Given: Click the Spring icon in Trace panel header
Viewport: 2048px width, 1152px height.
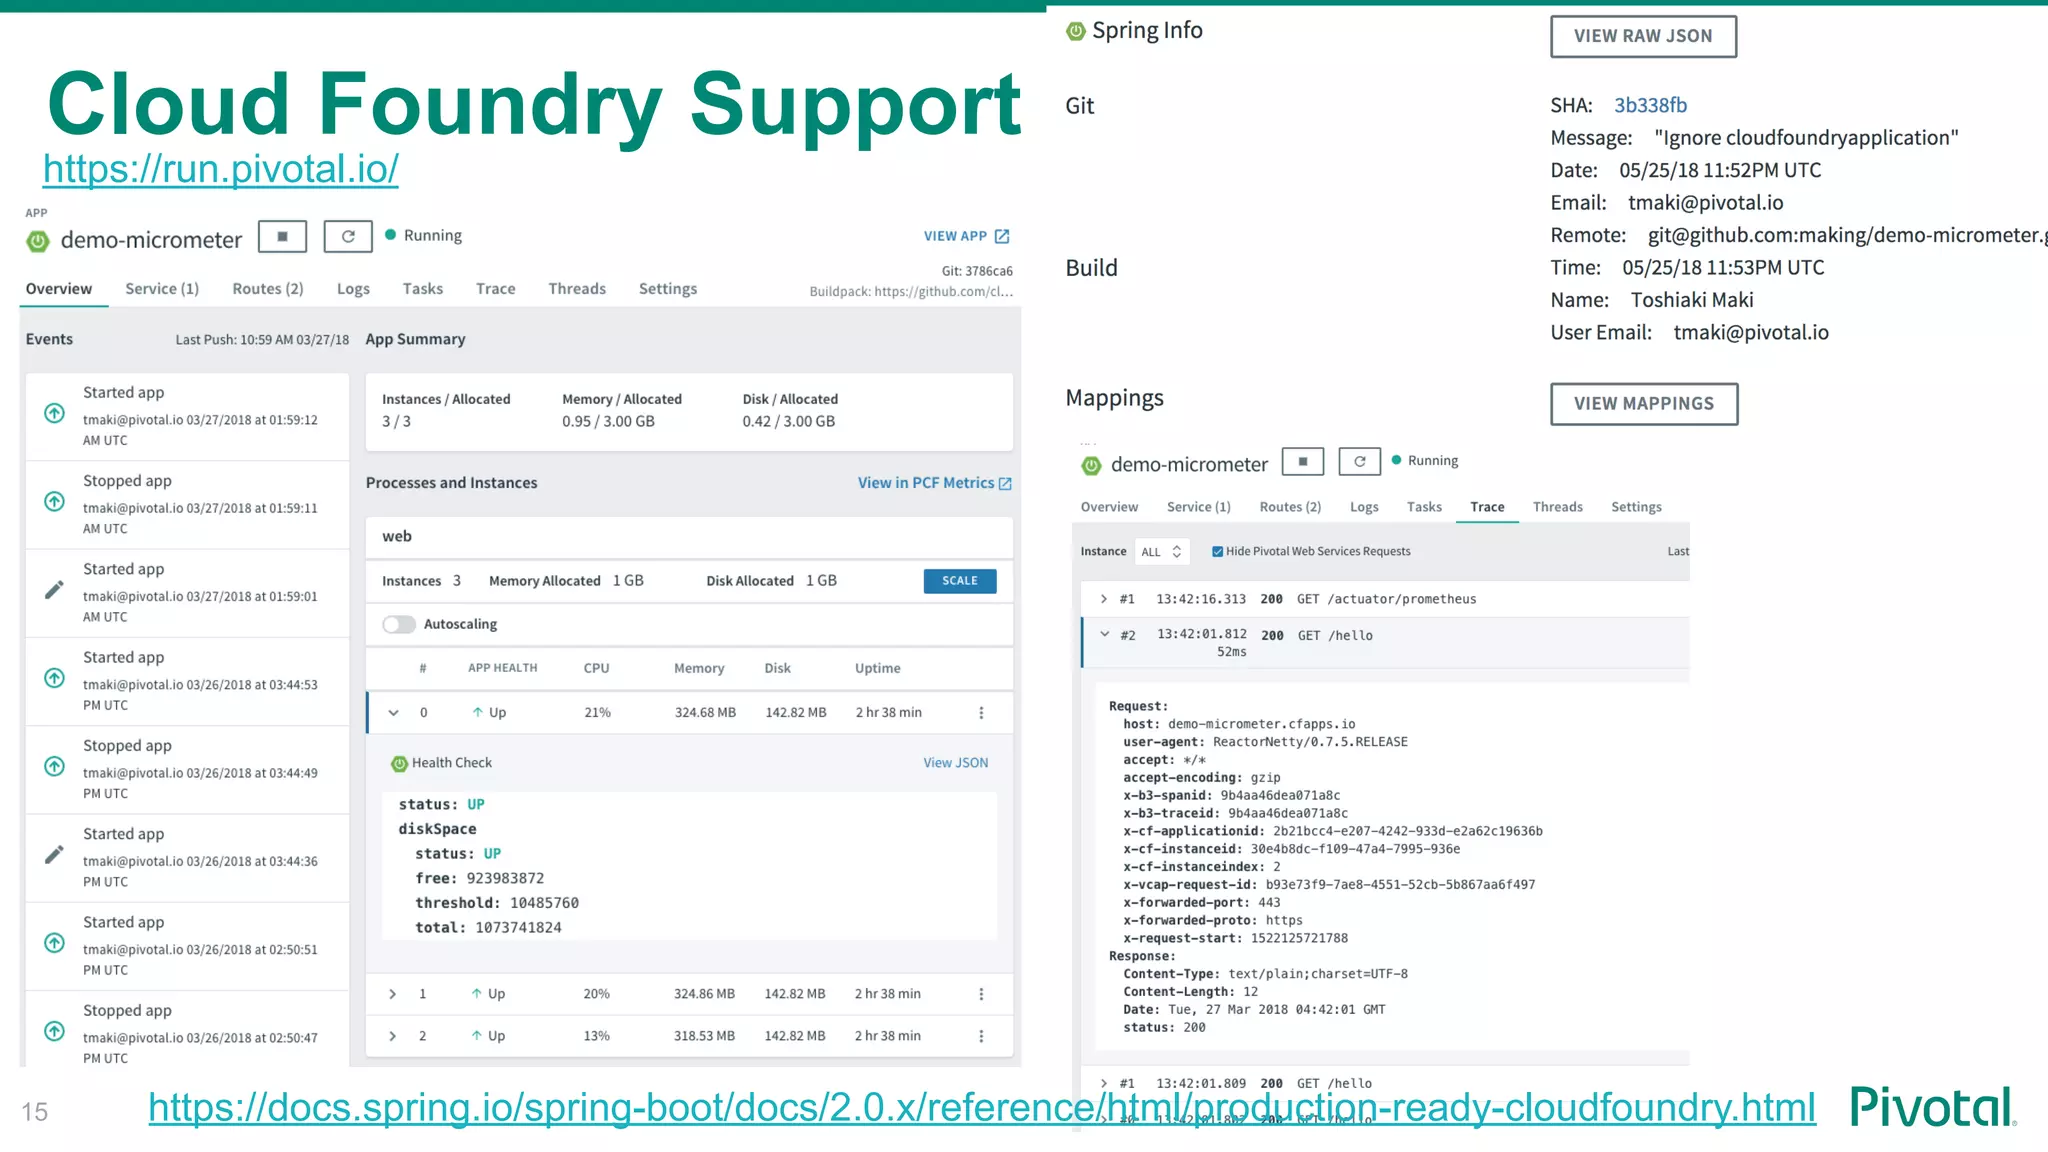Looking at the screenshot, I should [1091, 465].
